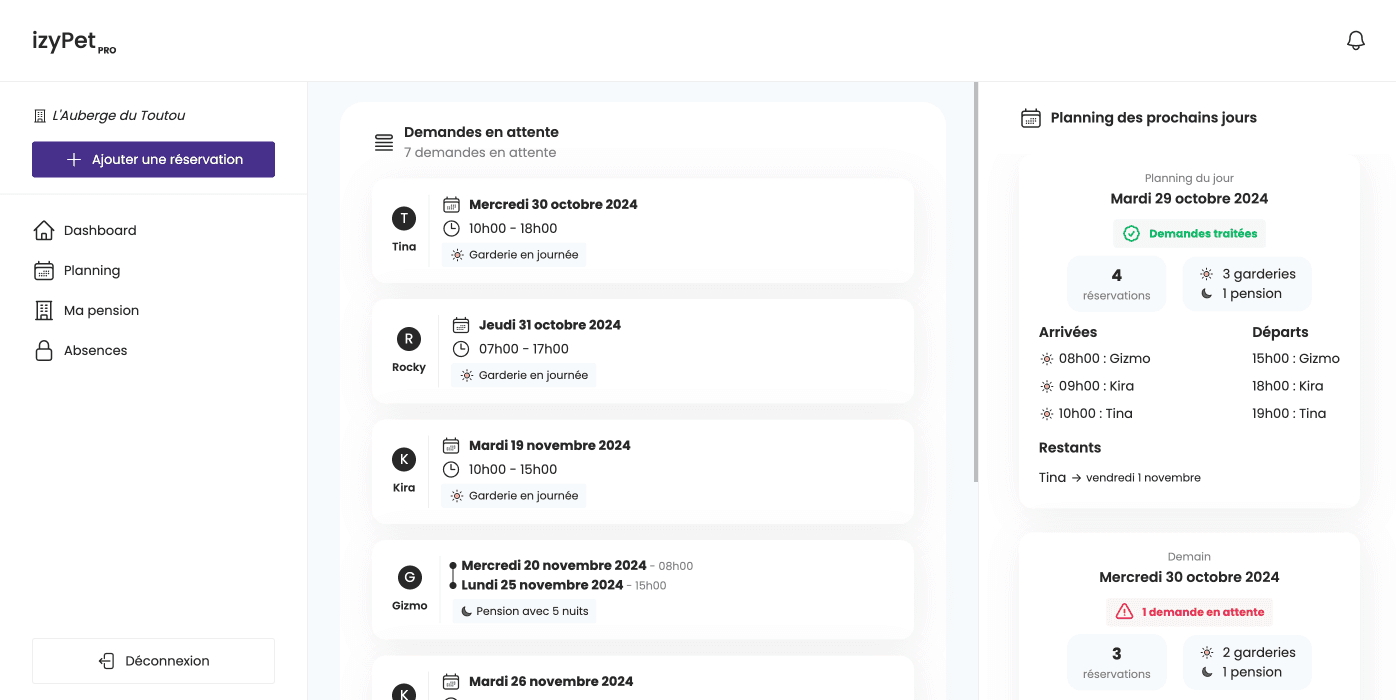Click the check icon on Demandes traitées badge

coord(1130,233)
